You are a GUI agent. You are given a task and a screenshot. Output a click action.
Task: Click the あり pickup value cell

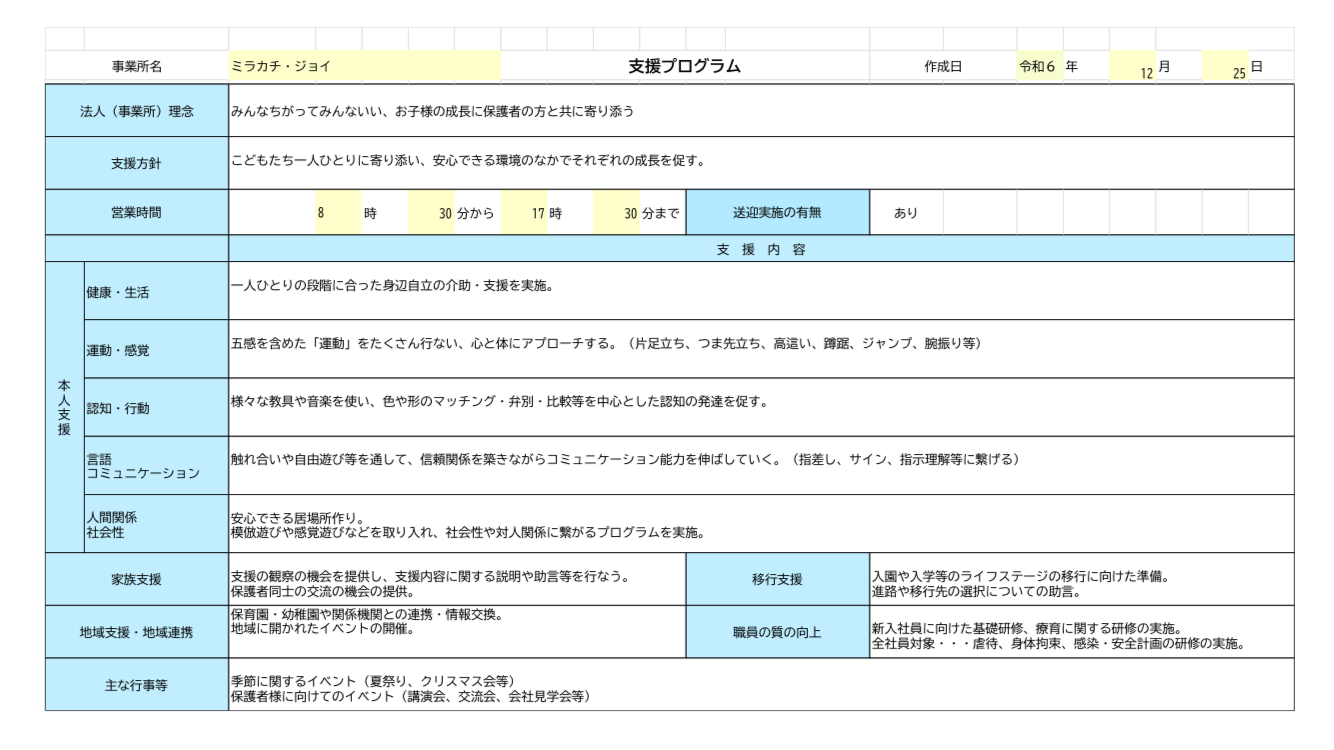[906, 211]
